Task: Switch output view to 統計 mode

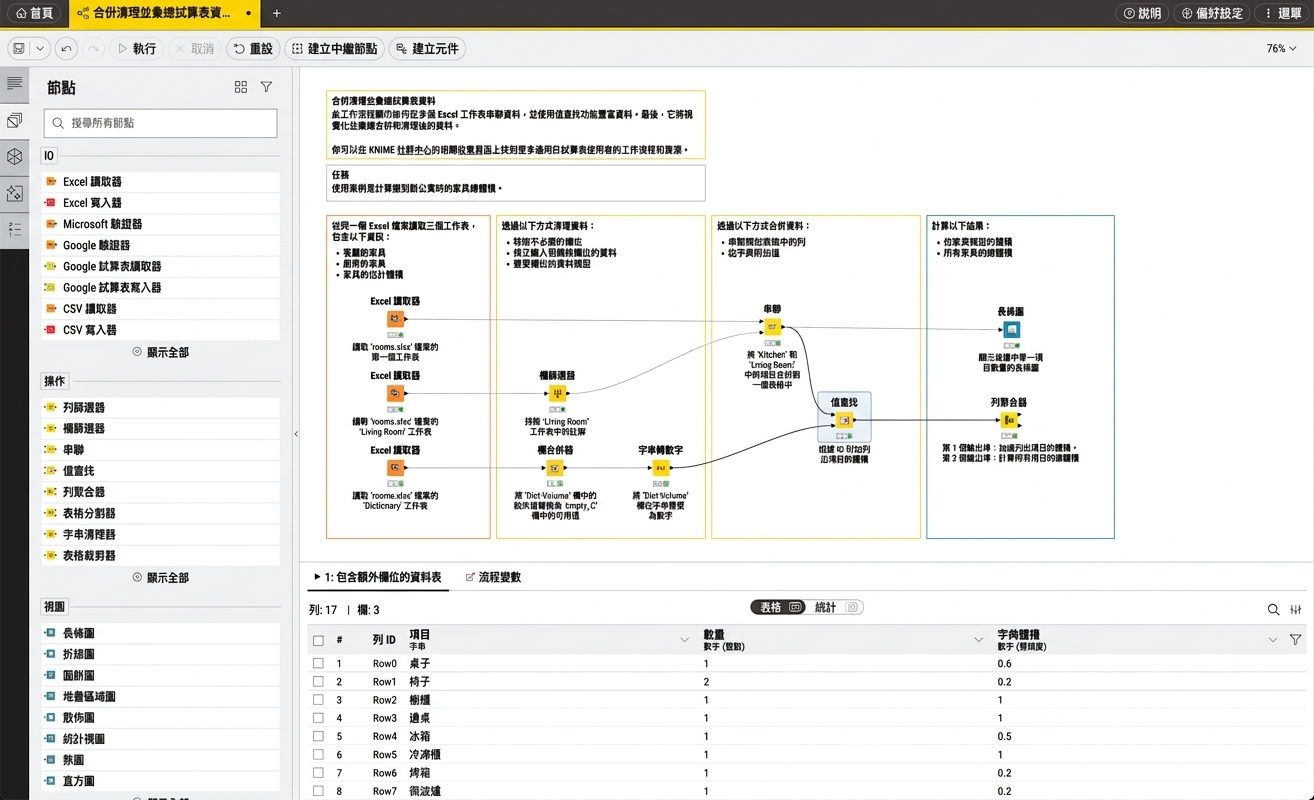Action: coord(836,607)
